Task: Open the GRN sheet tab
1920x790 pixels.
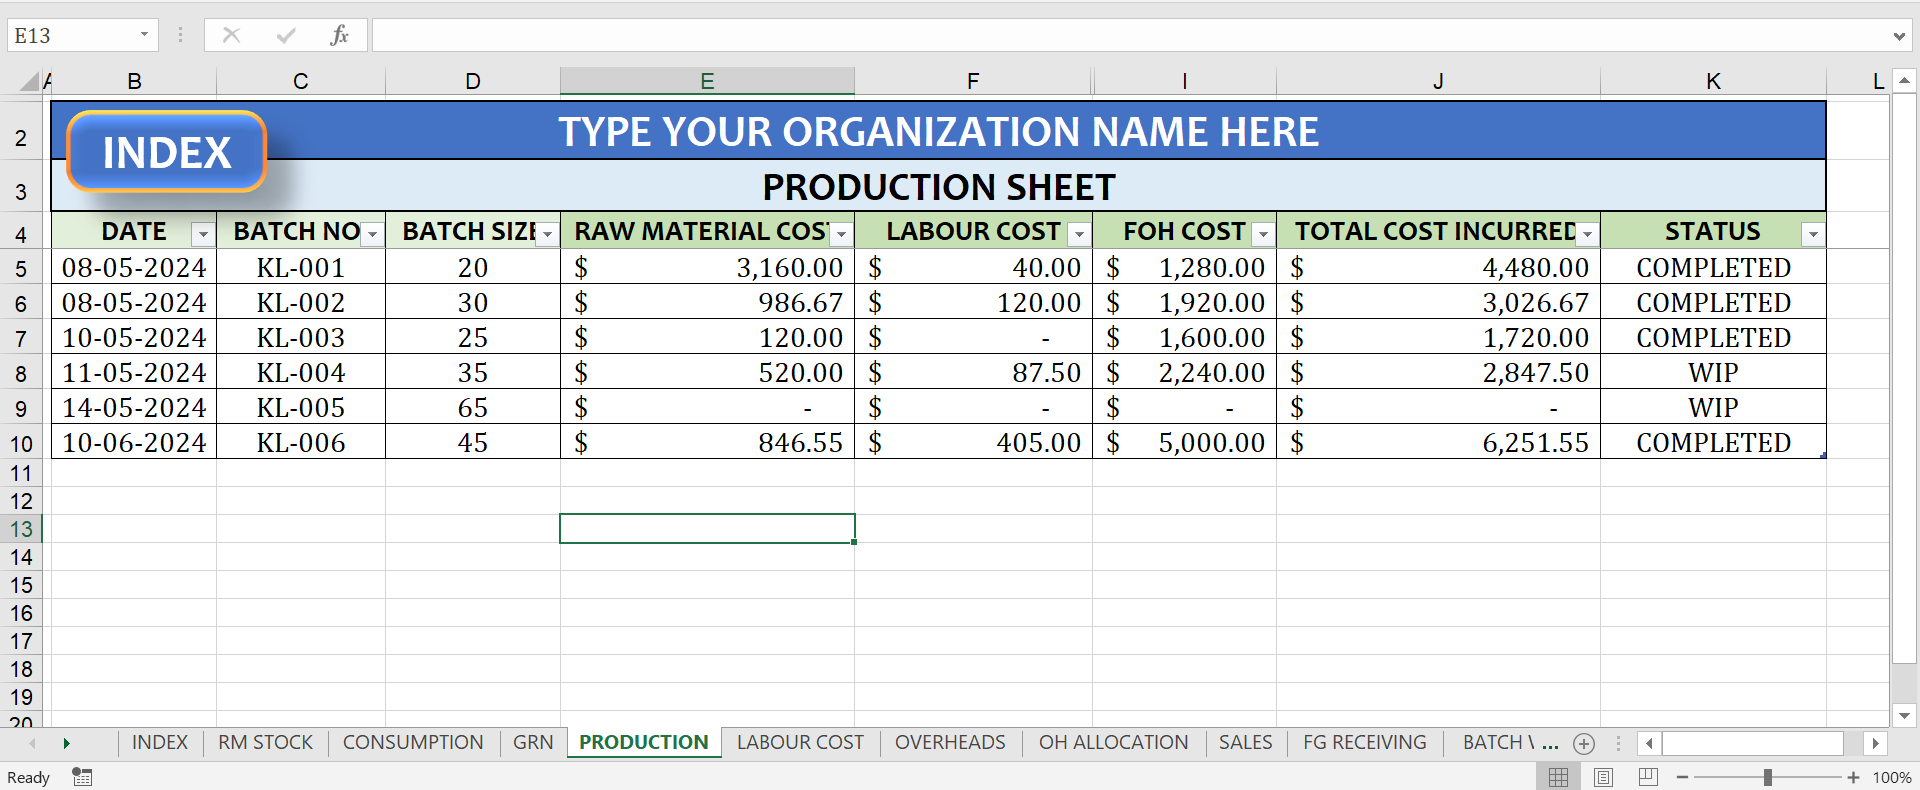Action: click(x=533, y=743)
